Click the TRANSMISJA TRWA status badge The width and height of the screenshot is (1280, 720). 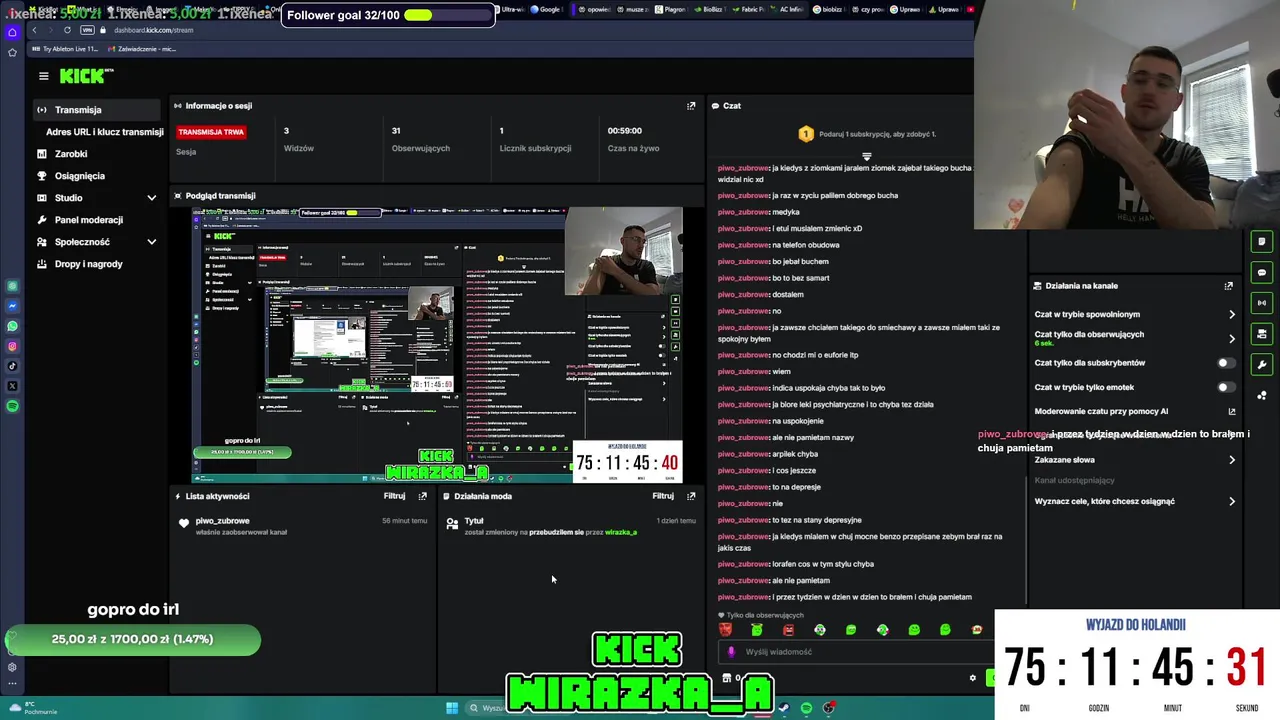(211, 132)
